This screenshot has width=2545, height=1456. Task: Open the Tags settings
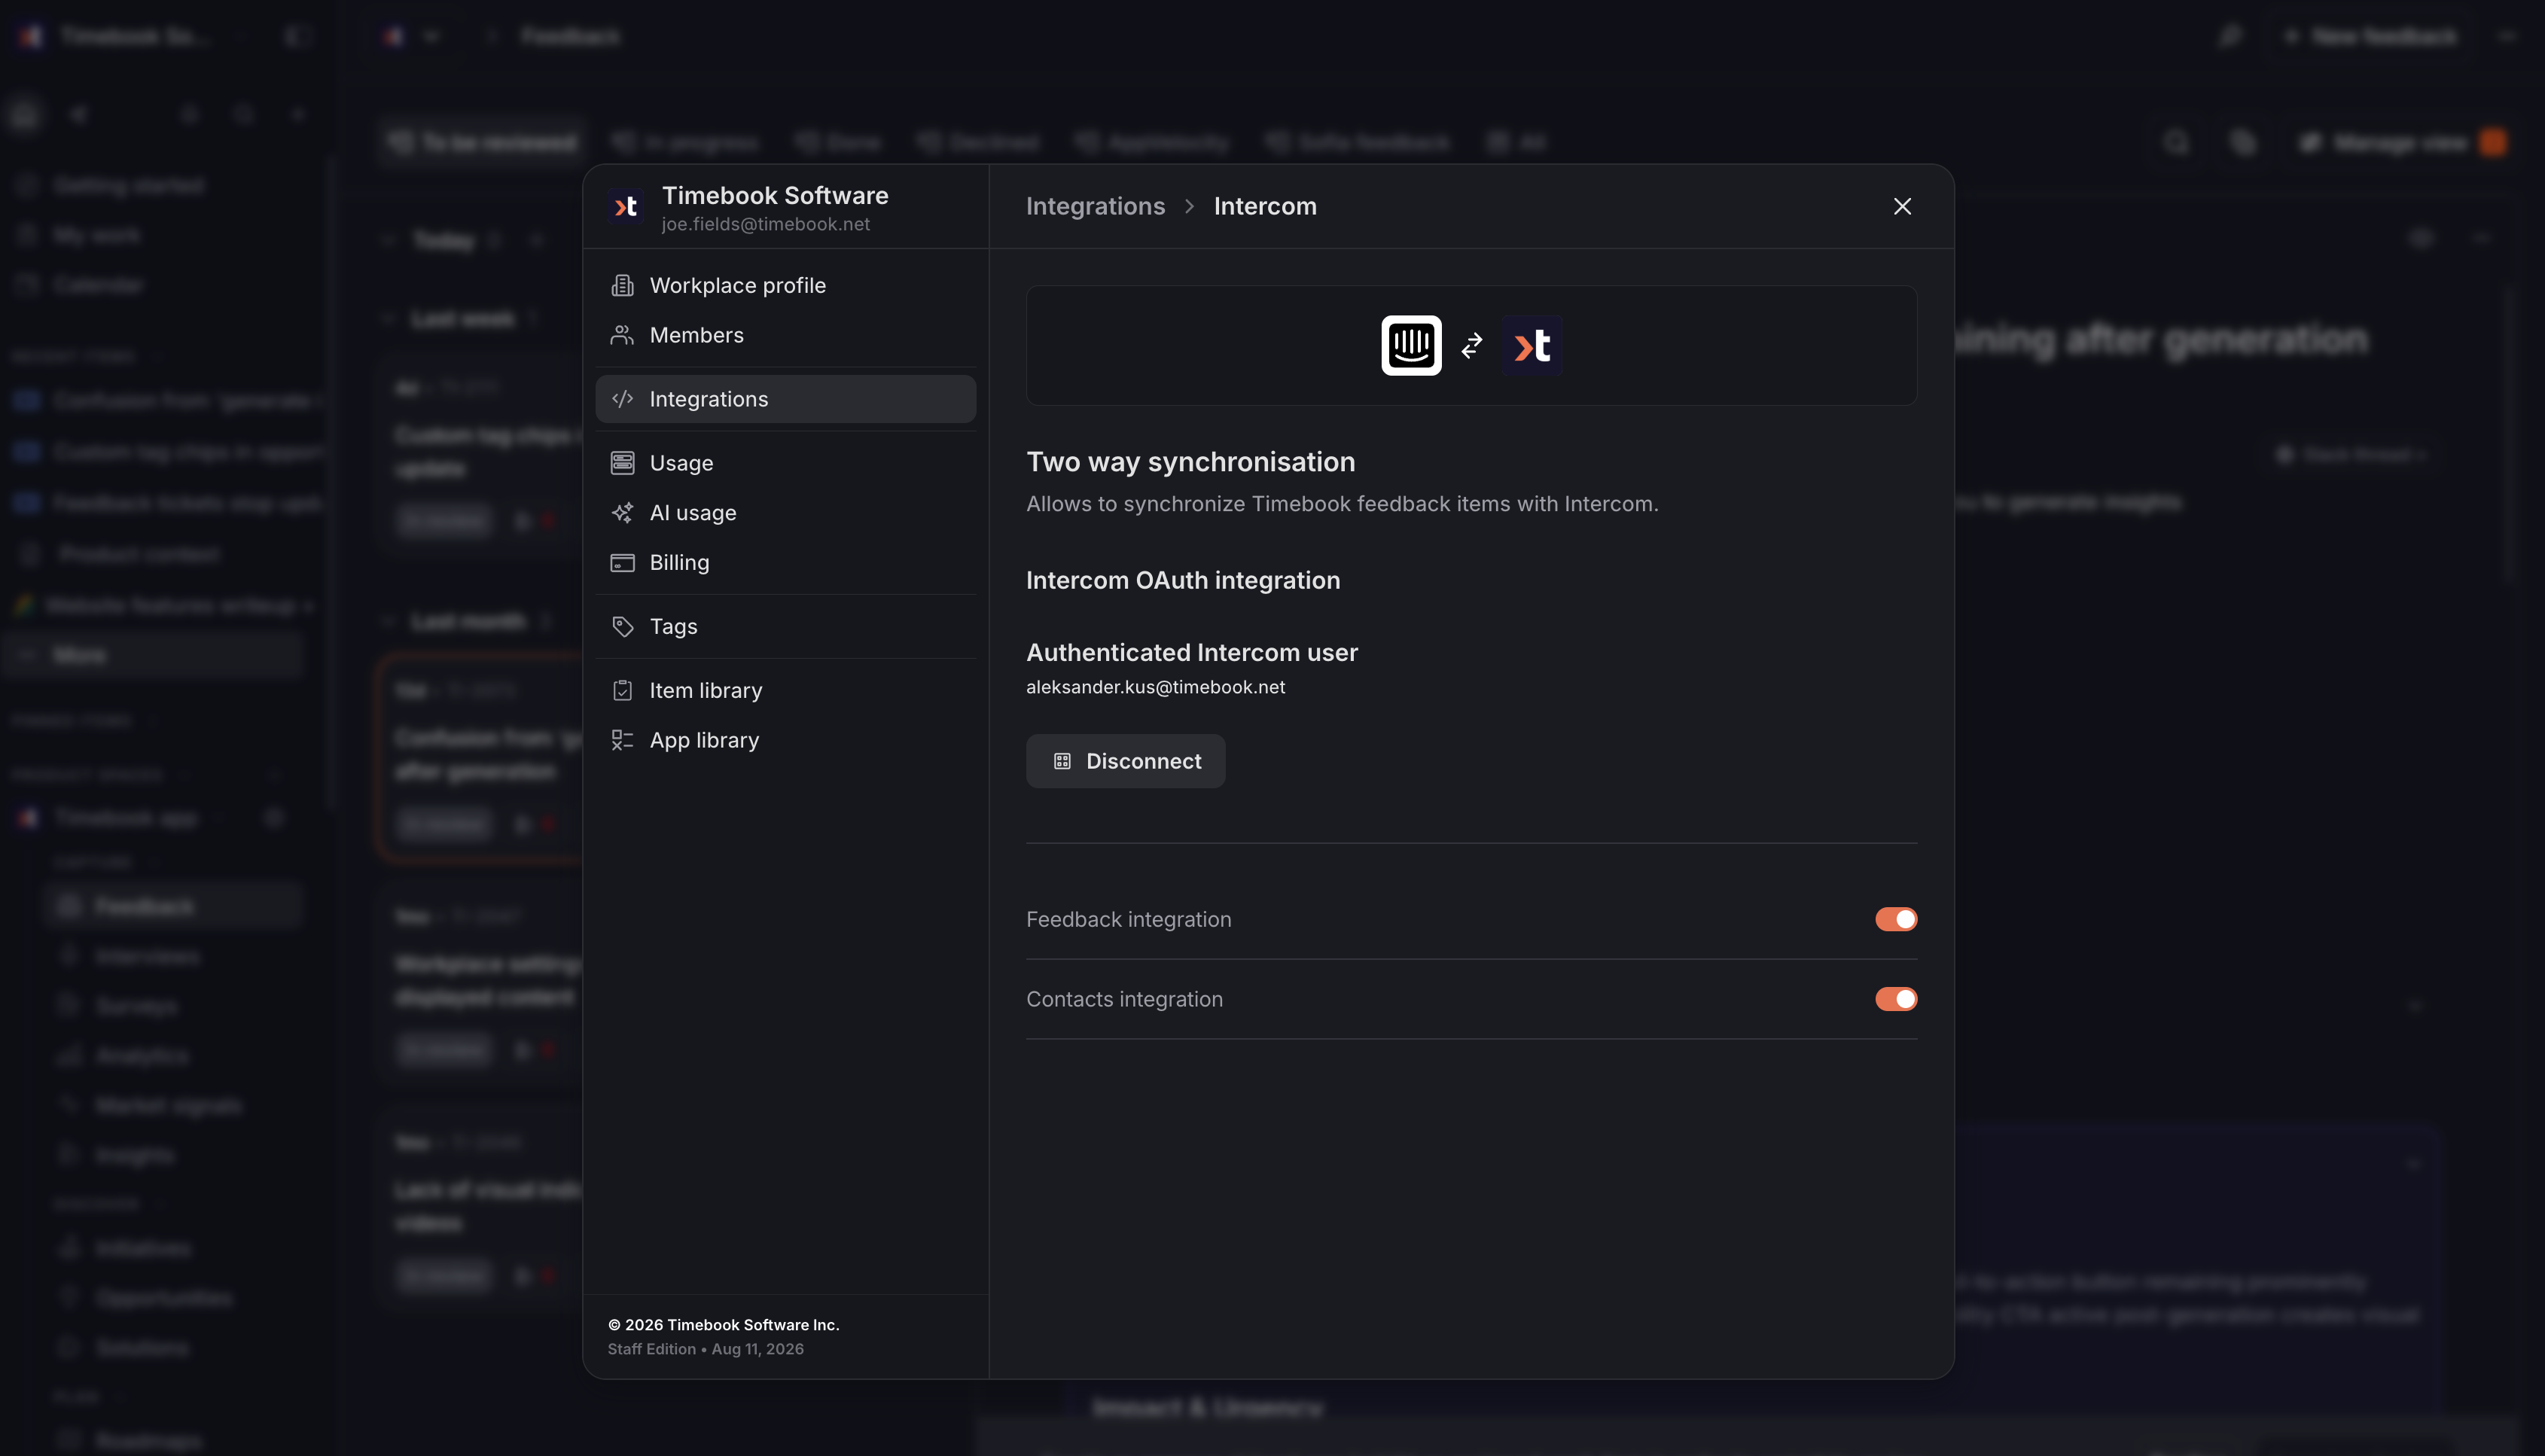[785, 626]
